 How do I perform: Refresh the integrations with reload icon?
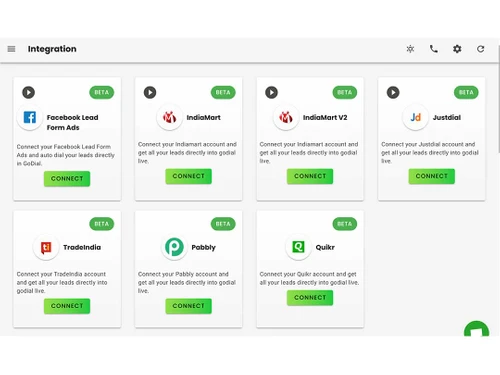pyautogui.click(x=480, y=49)
